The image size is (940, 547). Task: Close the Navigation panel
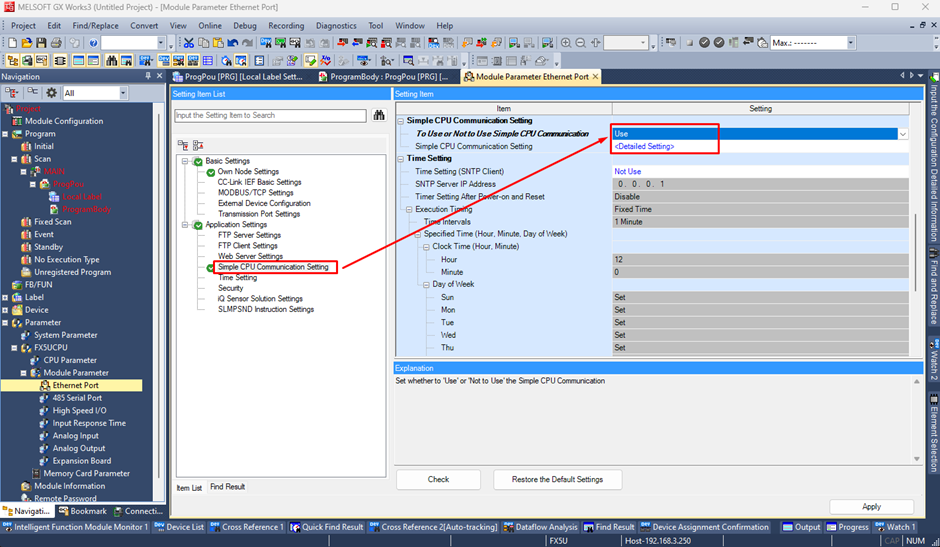click(x=159, y=76)
